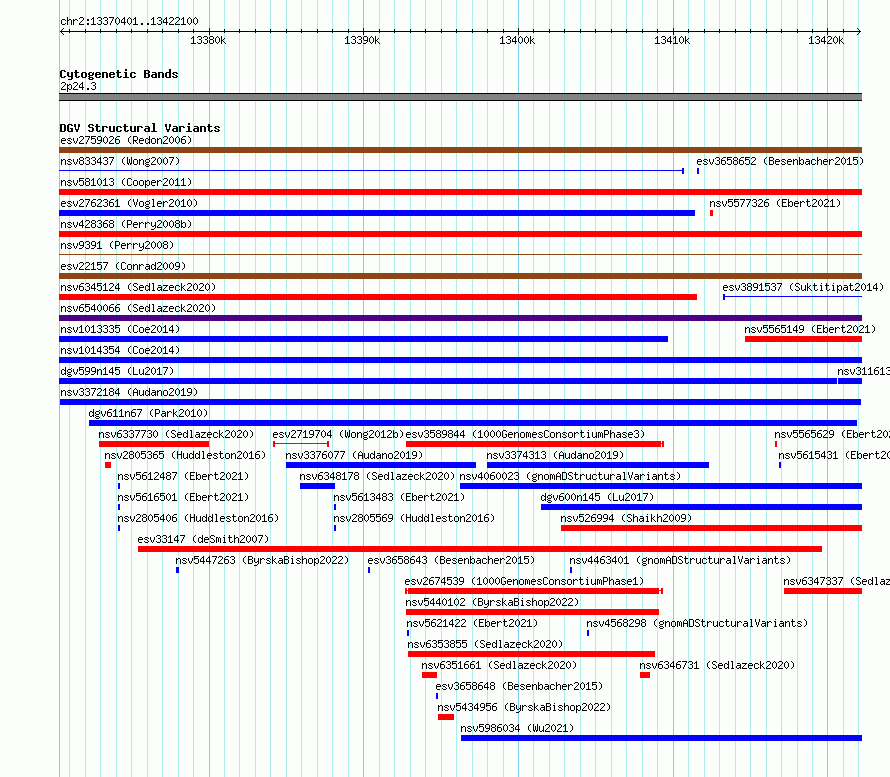Click nsv6351661 (Sedlazeck2020) label

[x=499, y=665]
